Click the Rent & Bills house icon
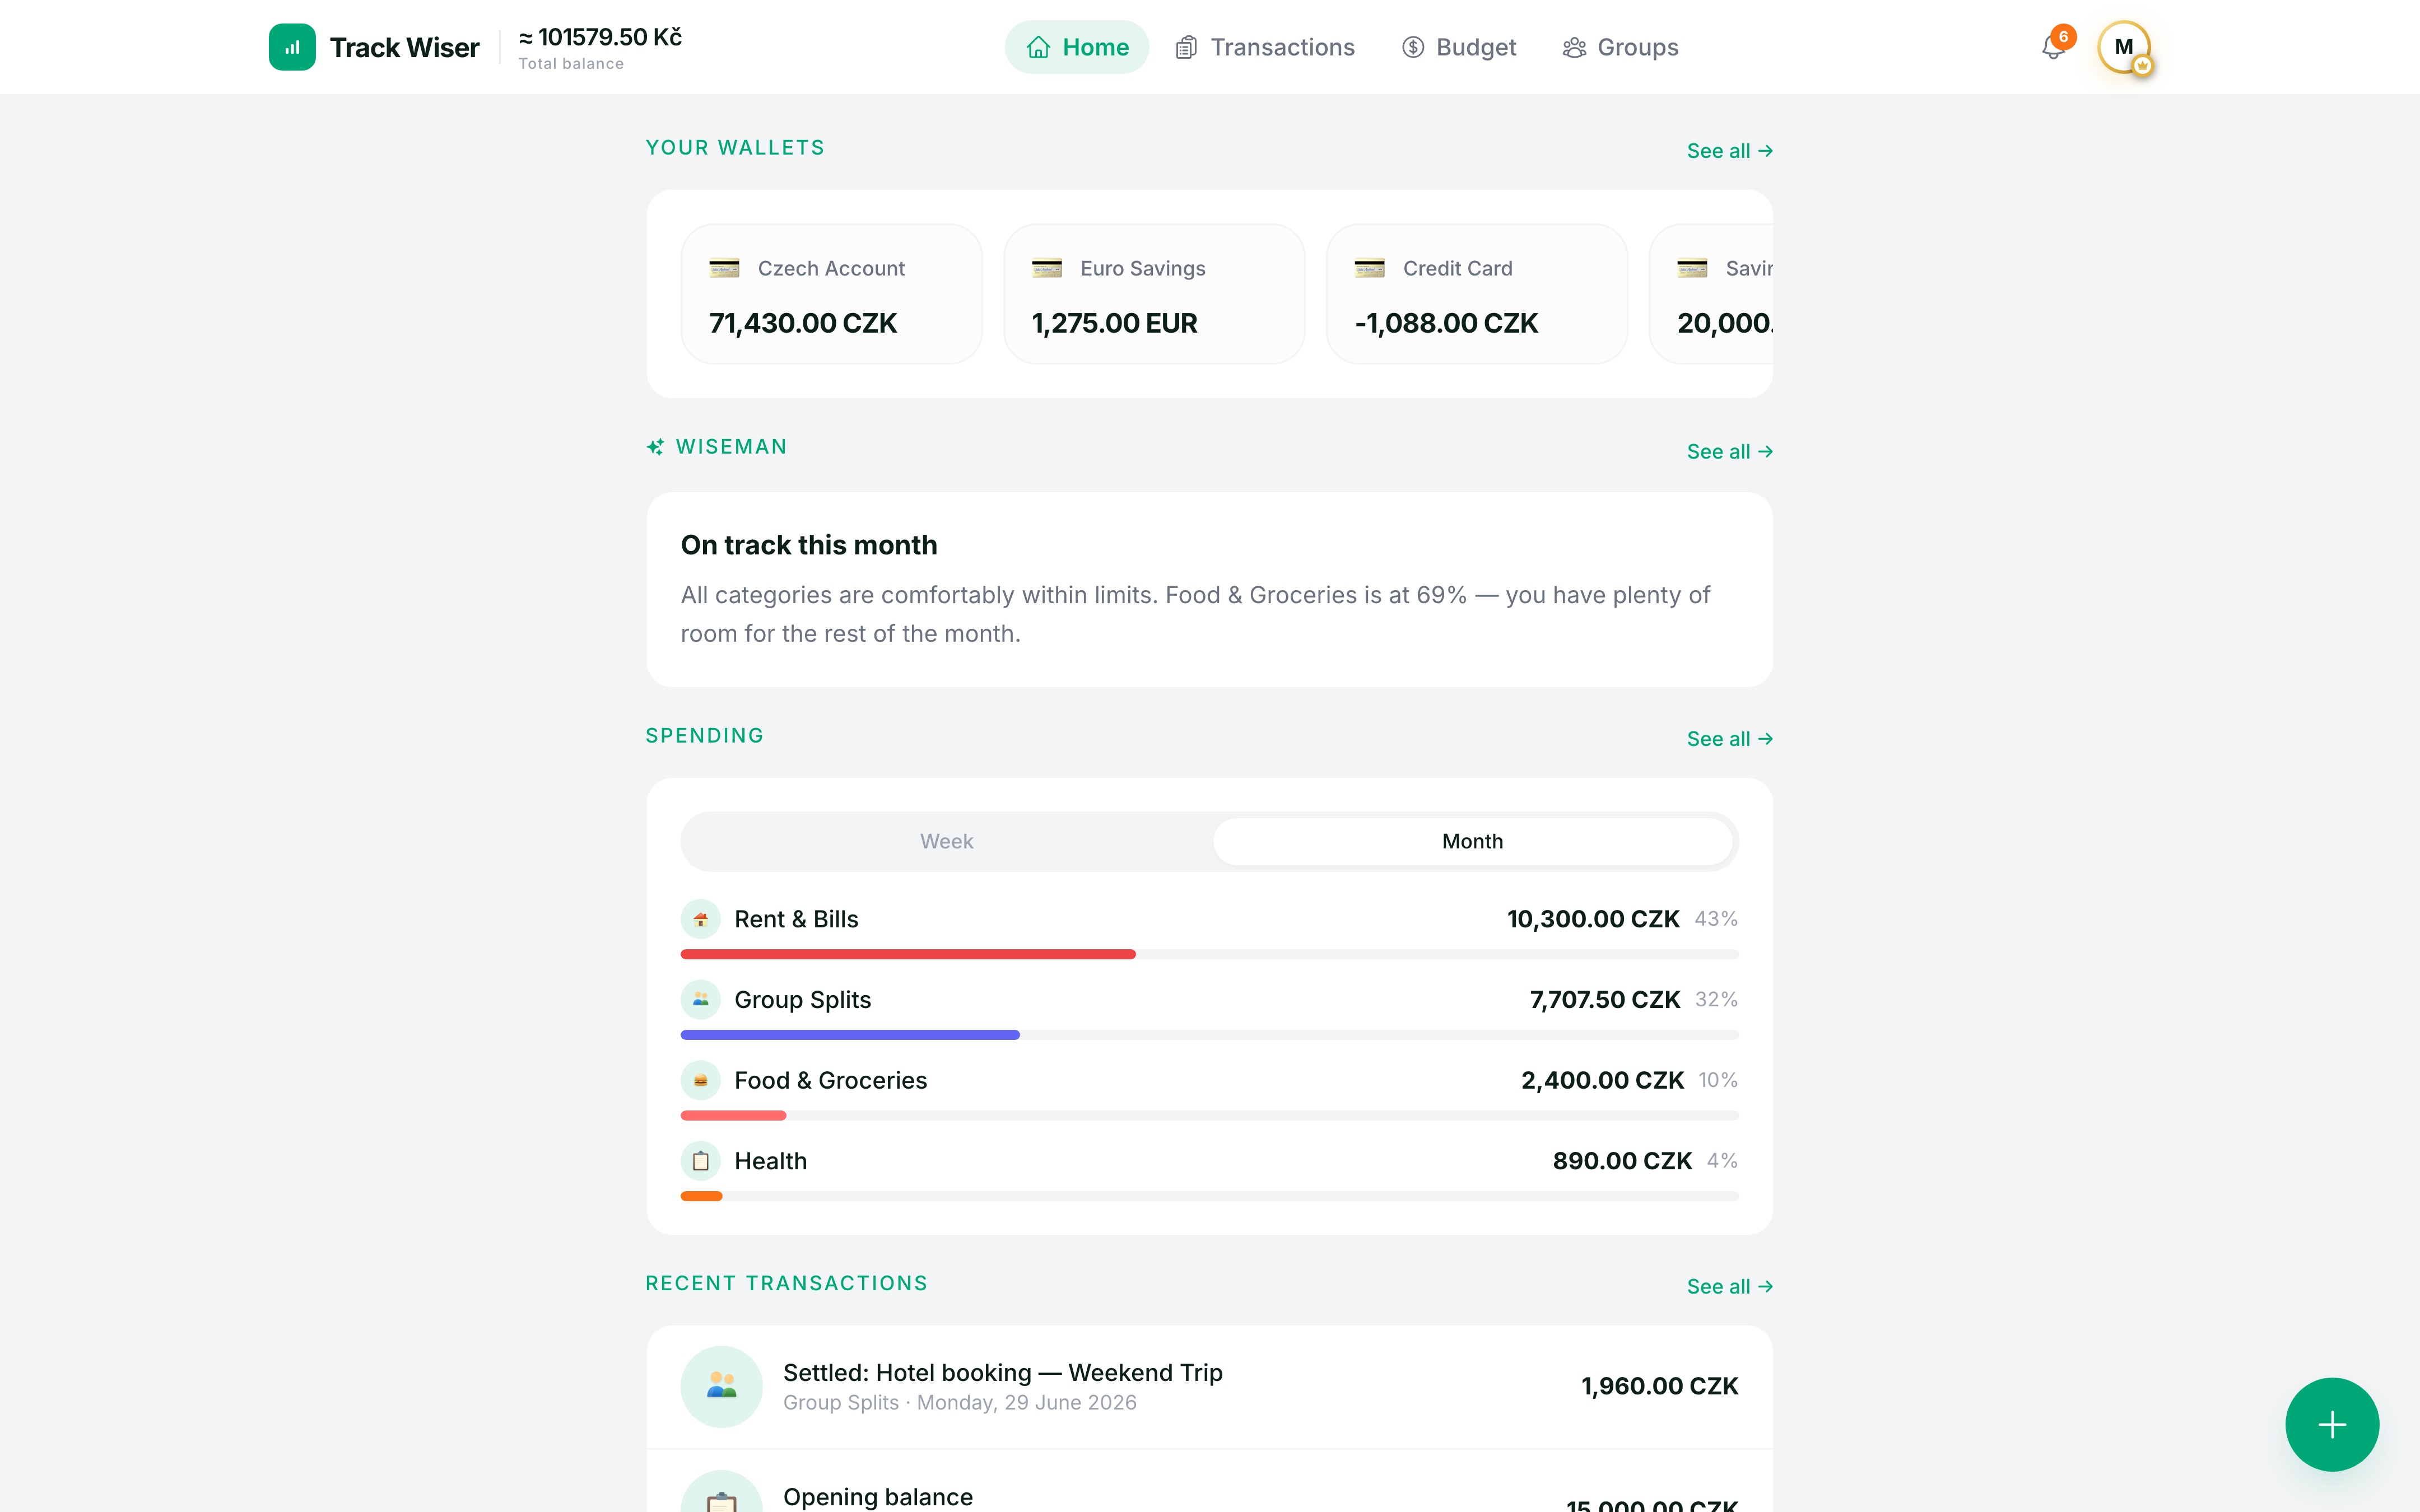The height and width of the screenshot is (1512, 2420). pos(701,919)
